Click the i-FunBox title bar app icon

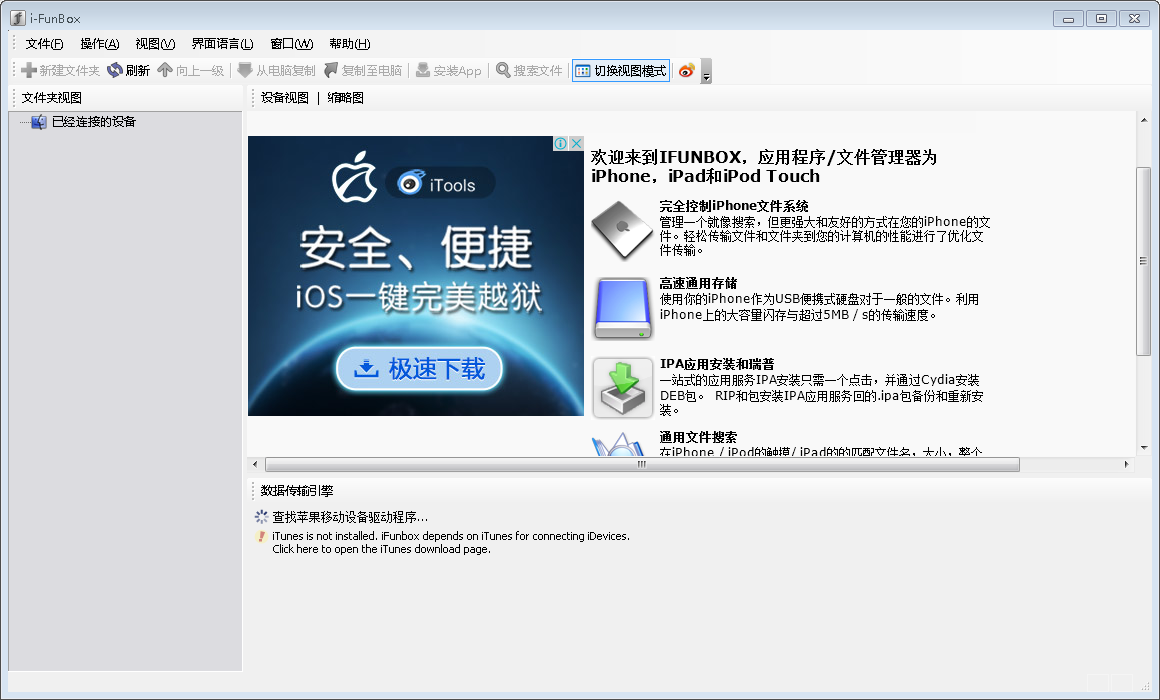18,18
